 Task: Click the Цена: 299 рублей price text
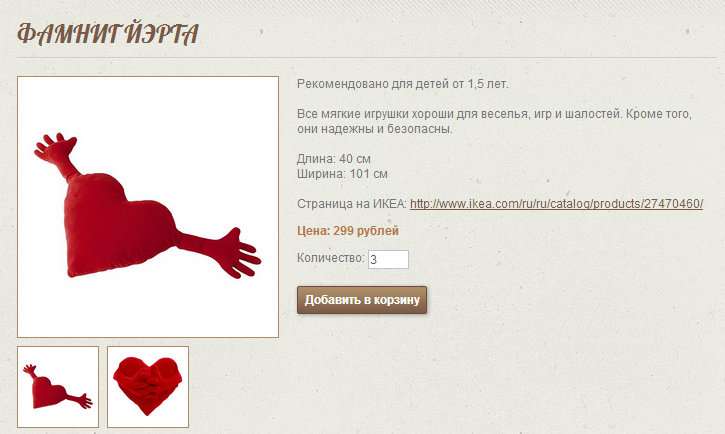(x=348, y=231)
